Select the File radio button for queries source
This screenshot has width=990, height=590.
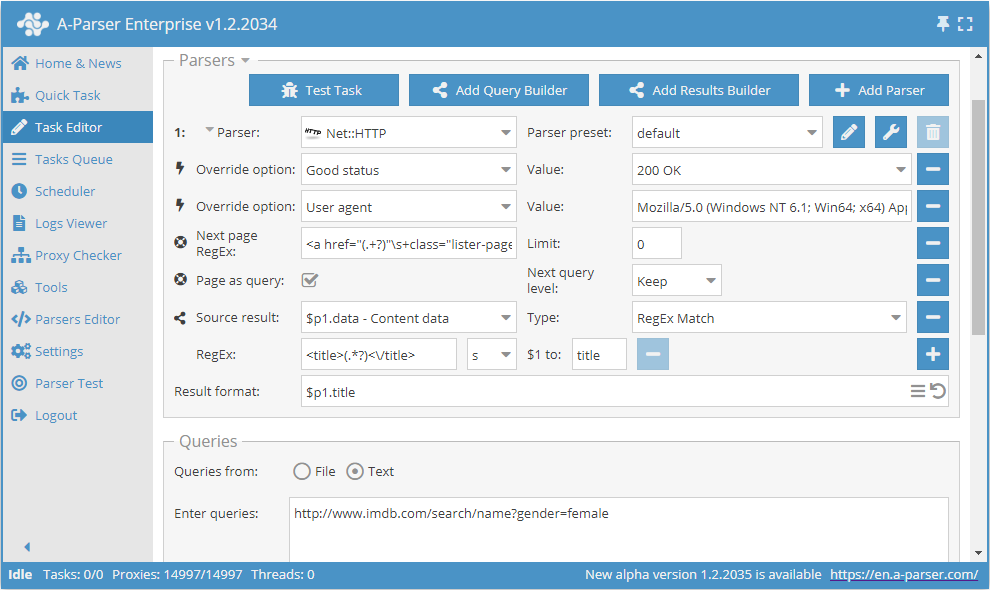(300, 471)
